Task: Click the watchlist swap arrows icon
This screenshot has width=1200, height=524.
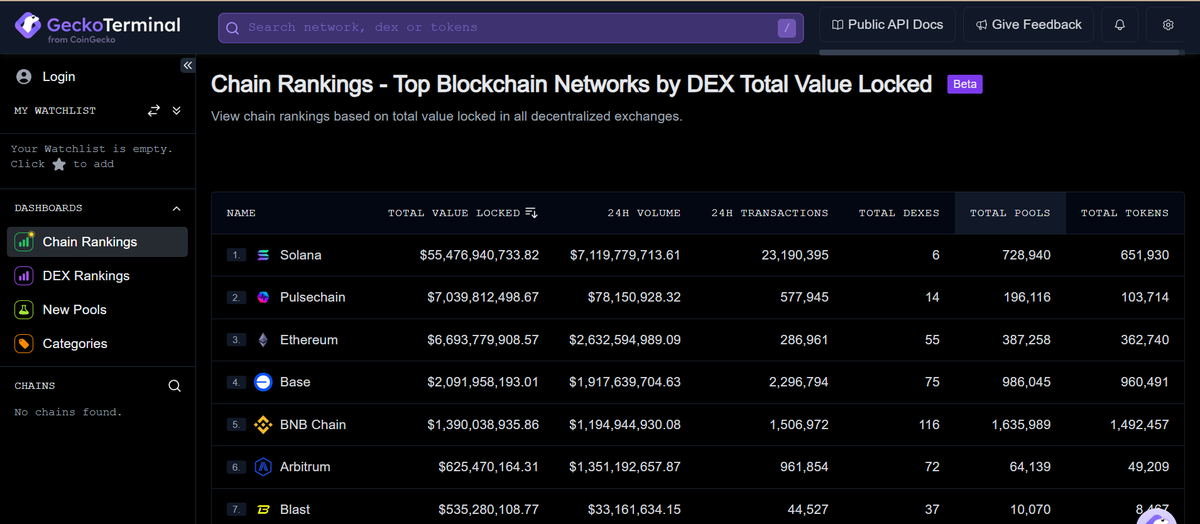Action: pyautogui.click(x=154, y=111)
